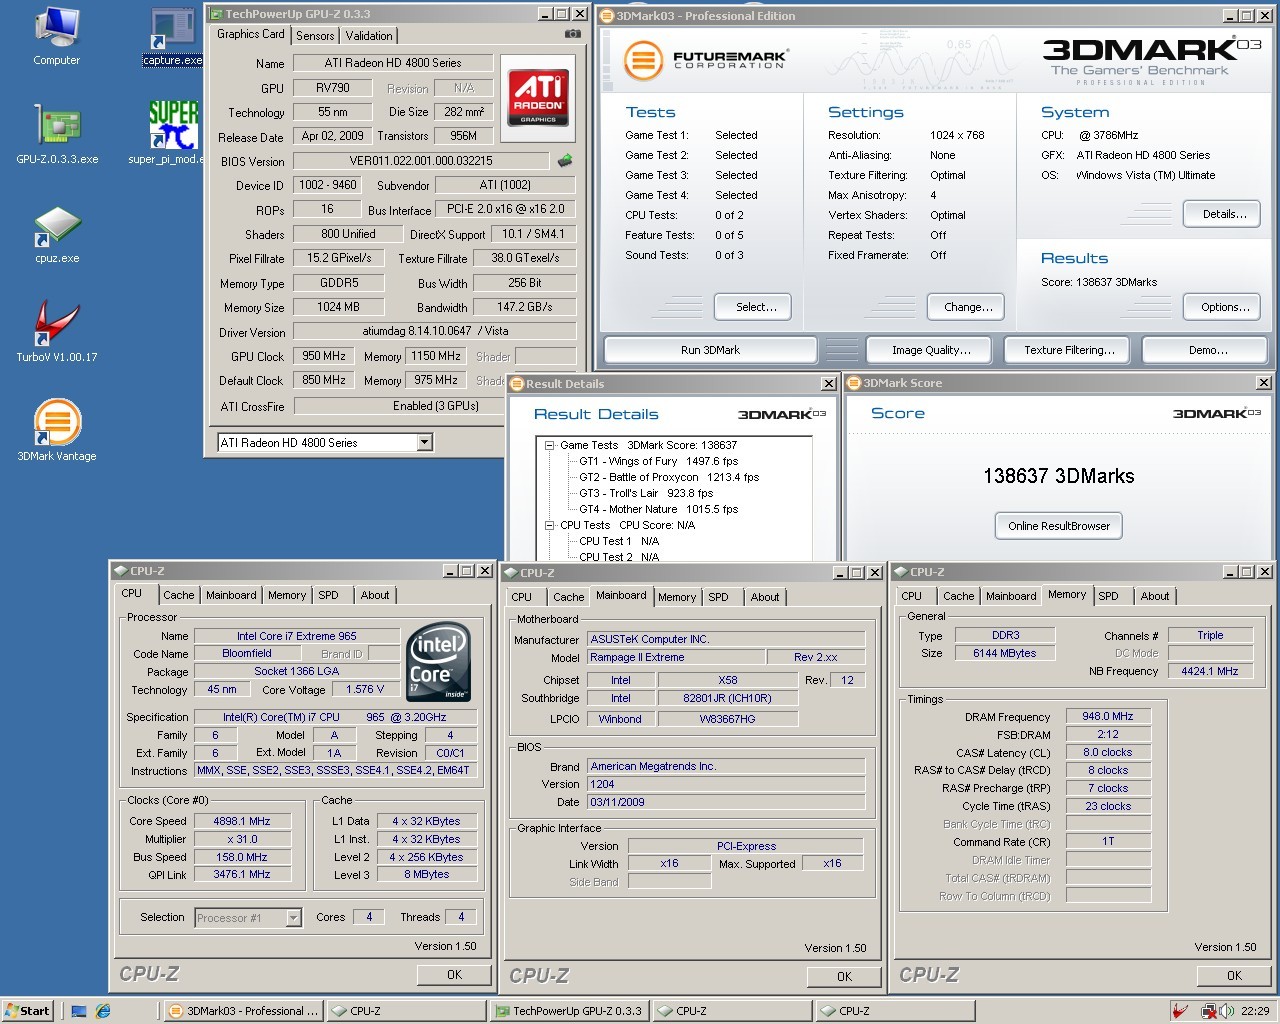Select GPU-Z Graphics Card tab
1280x1024 pixels.
pyautogui.click(x=251, y=34)
